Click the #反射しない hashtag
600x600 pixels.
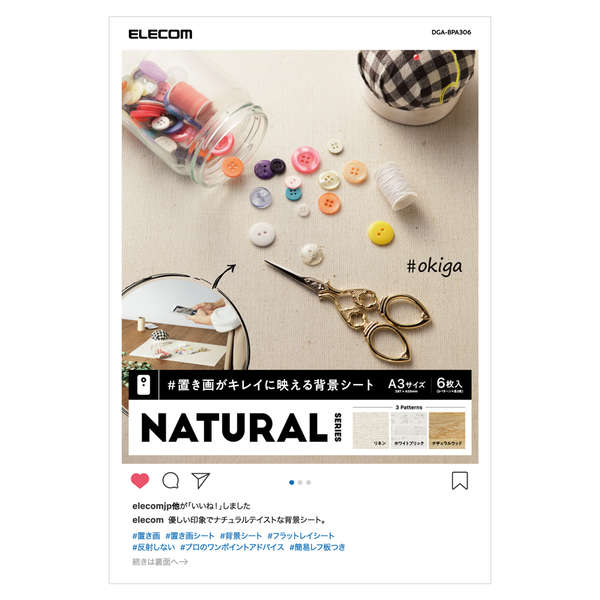pyautogui.click(x=153, y=547)
